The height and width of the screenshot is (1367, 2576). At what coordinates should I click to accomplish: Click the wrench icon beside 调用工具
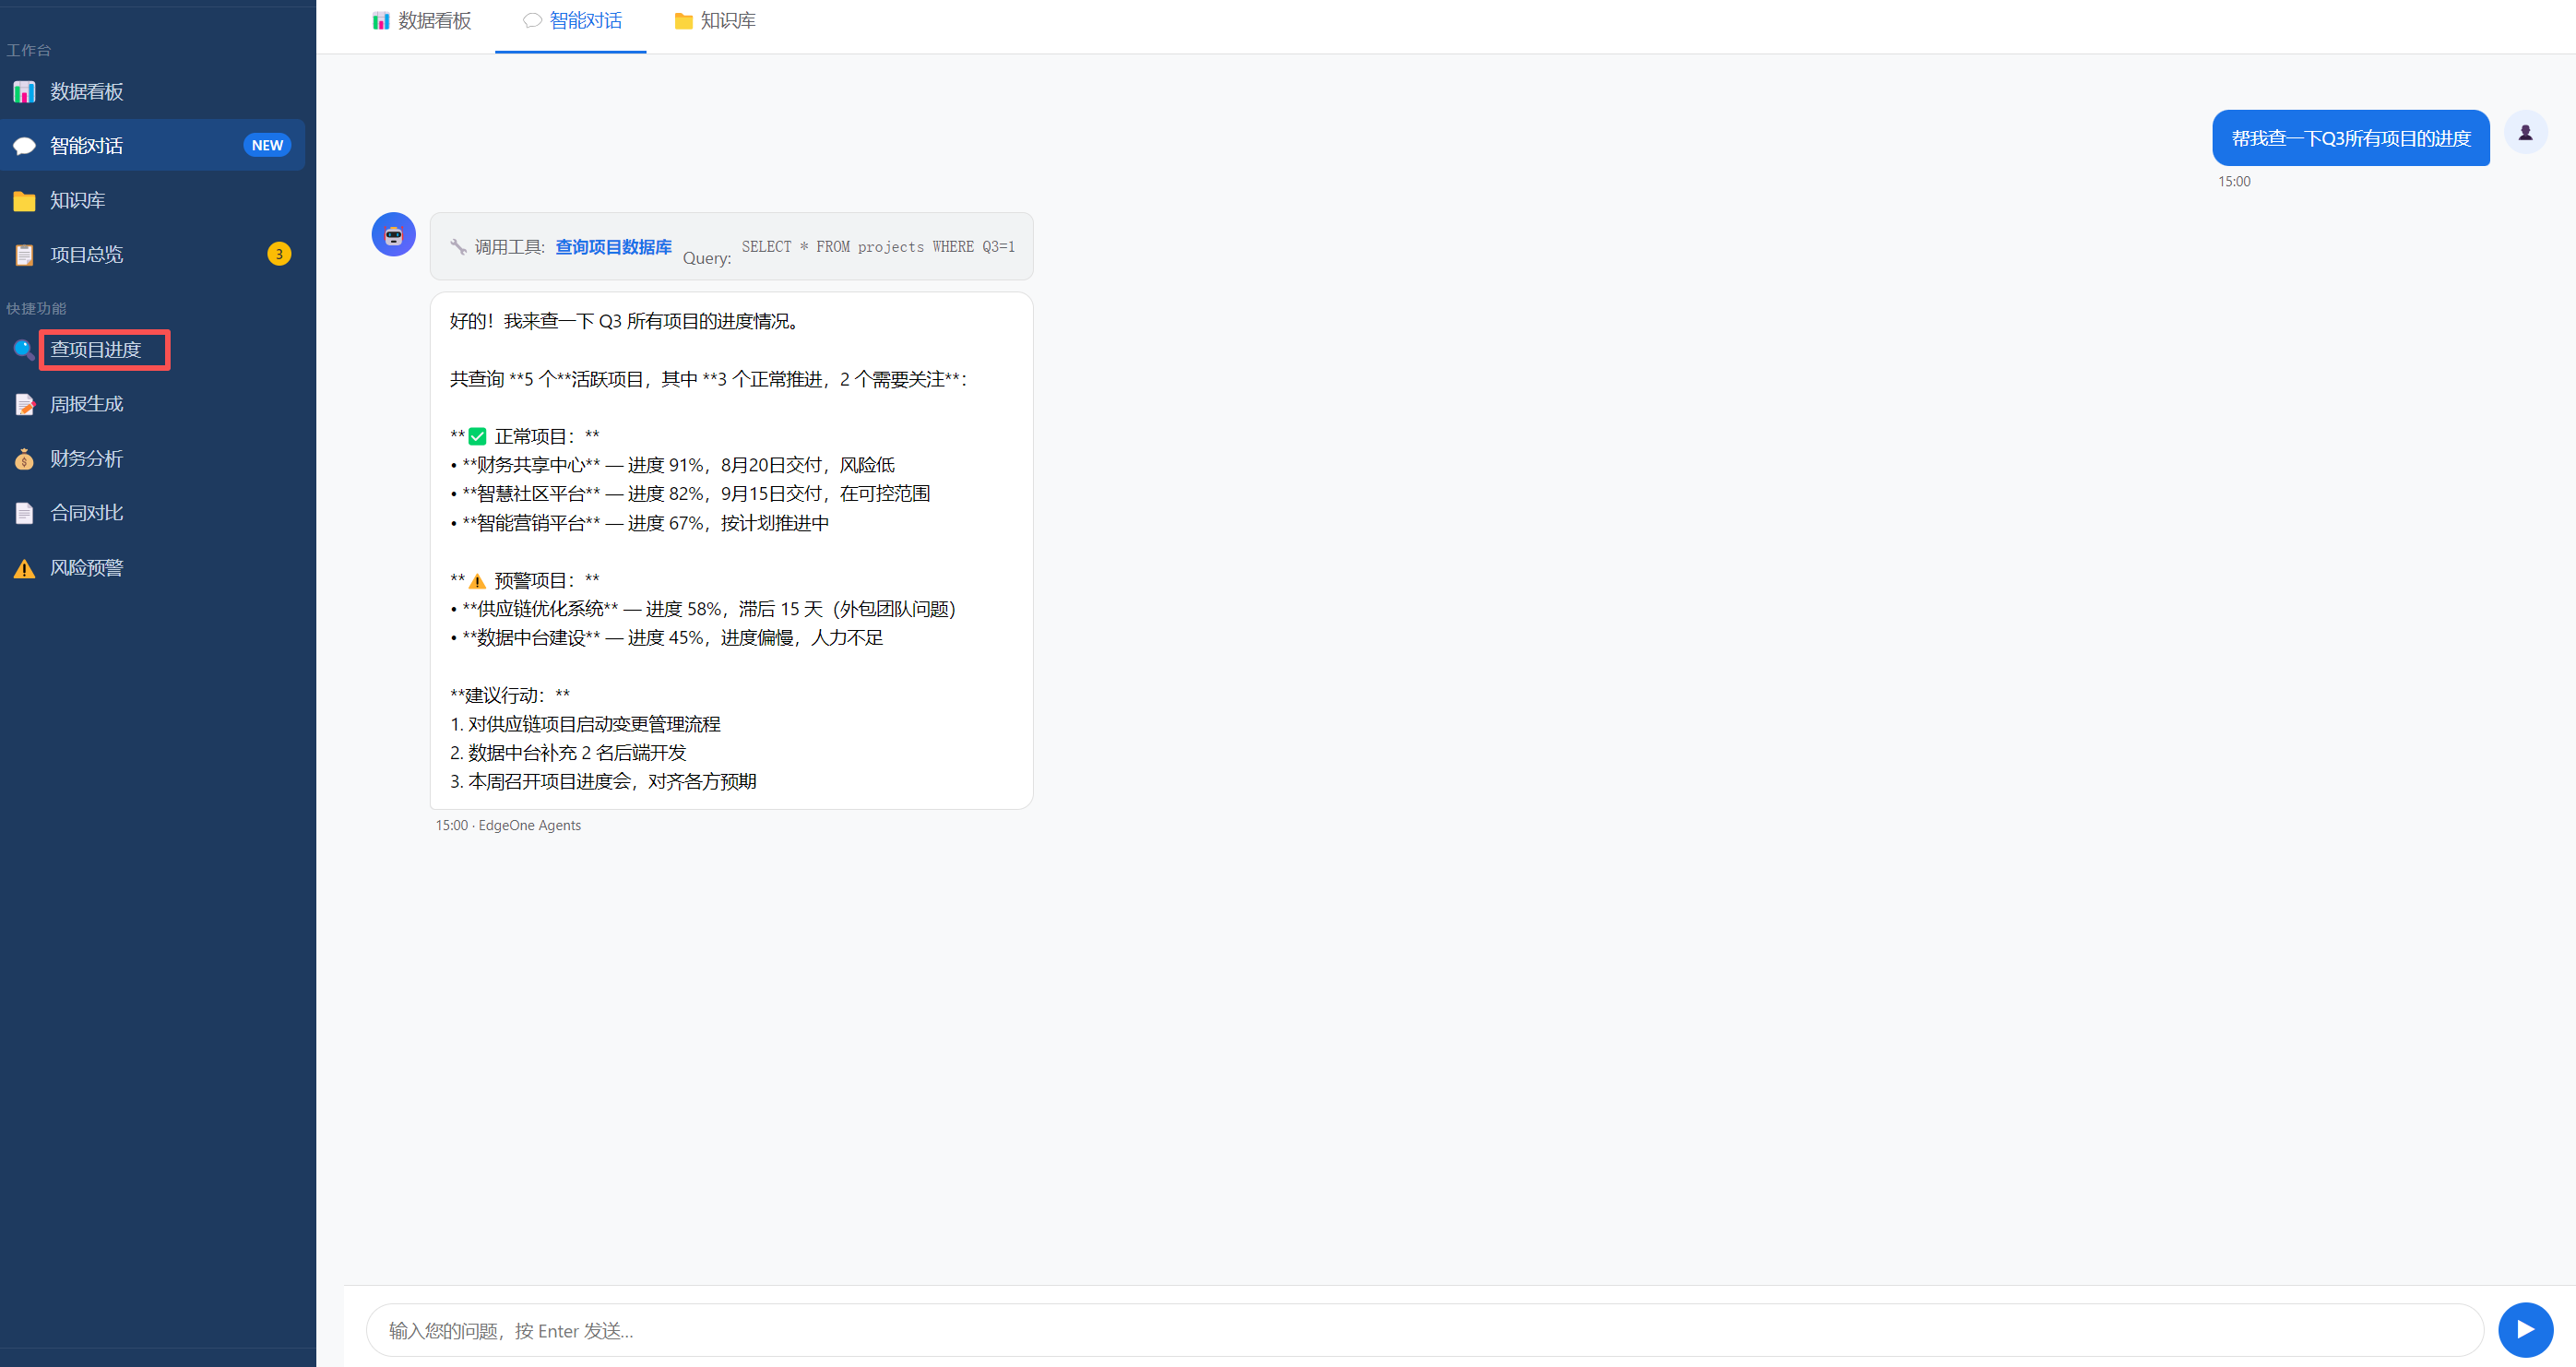coord(458,247)
